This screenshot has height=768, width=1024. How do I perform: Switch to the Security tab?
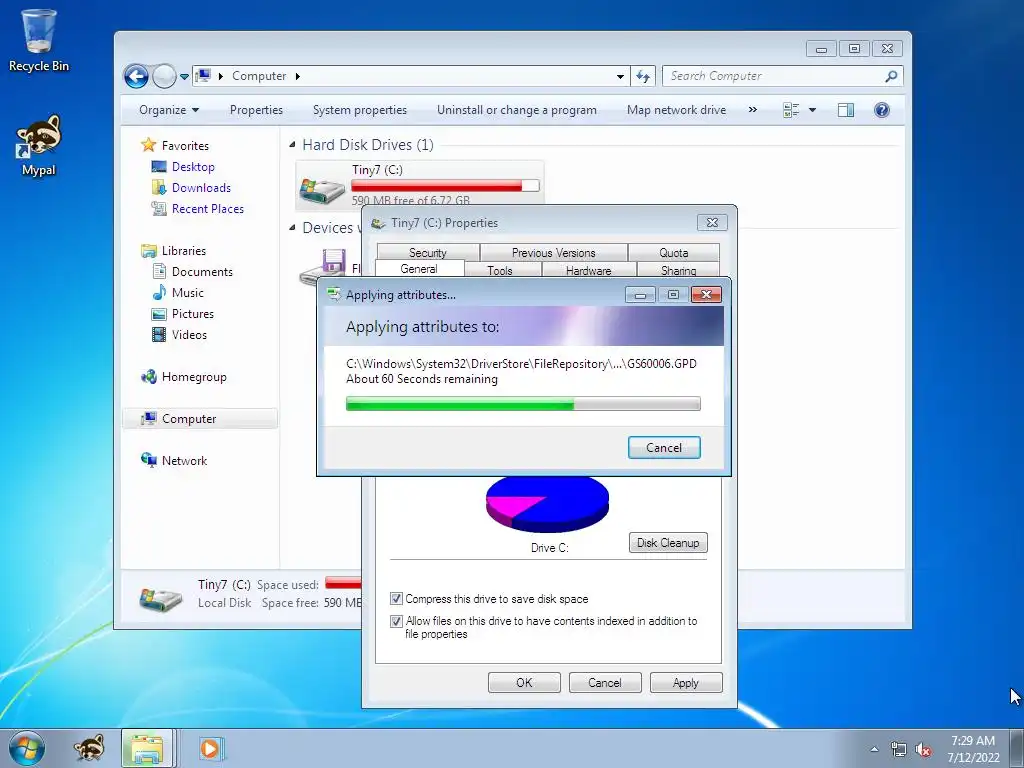(428, 252)
